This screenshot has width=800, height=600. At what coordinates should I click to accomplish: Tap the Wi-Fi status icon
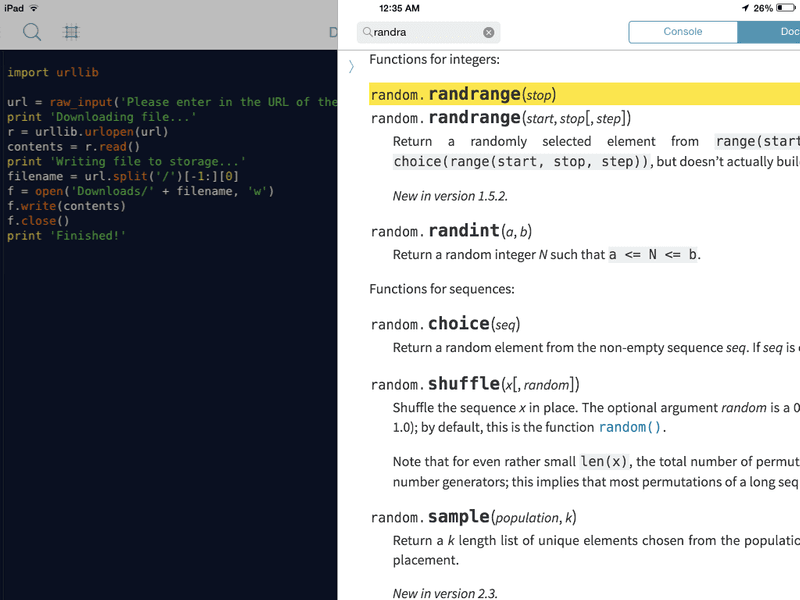pos(34,8)
